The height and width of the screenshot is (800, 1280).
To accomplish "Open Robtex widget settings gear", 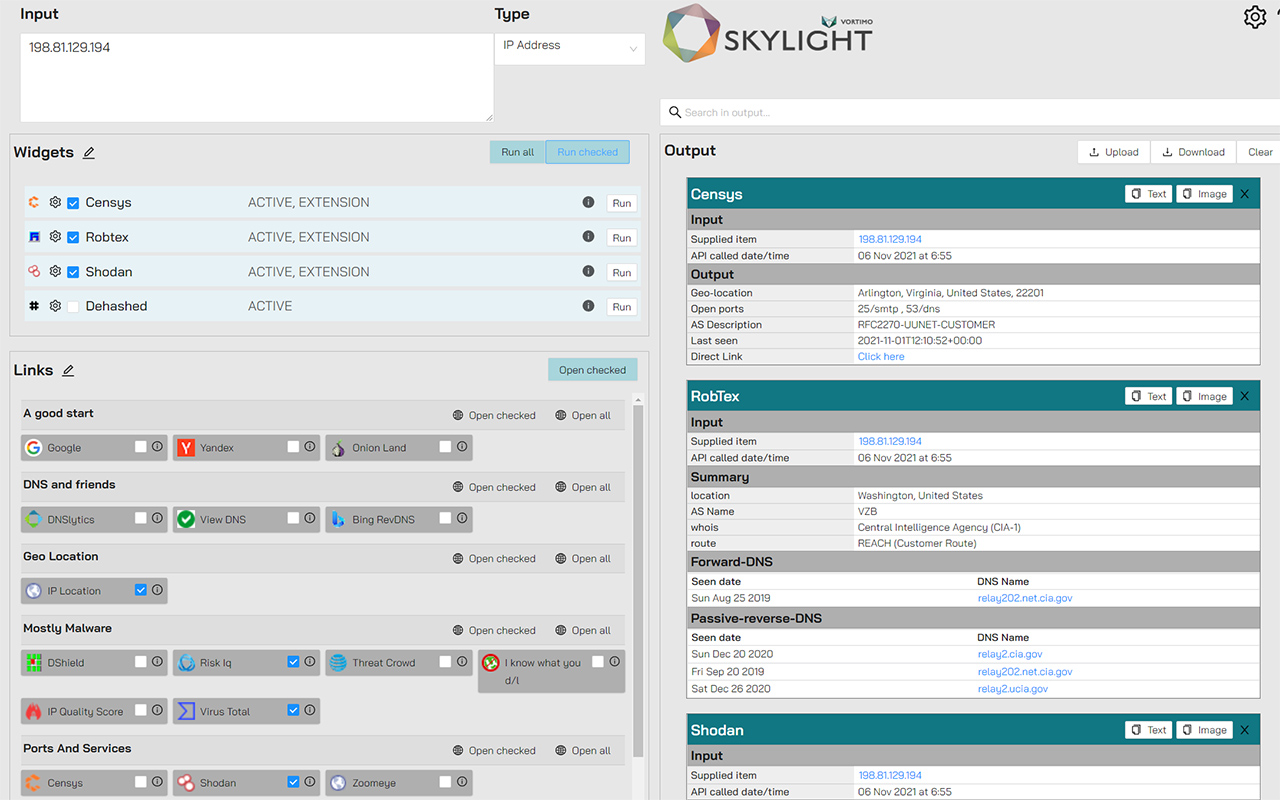I will click(55, 237).
